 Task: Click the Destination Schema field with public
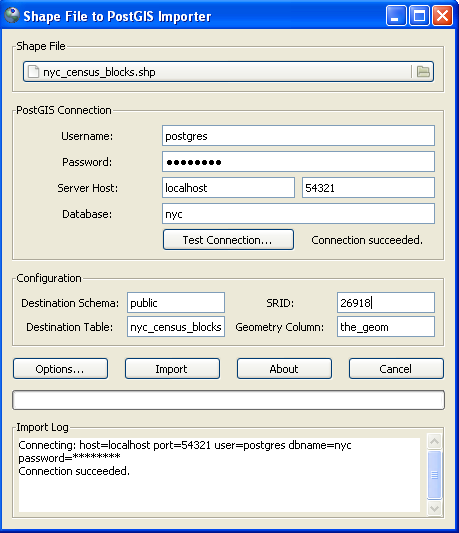tap(176, 303)
